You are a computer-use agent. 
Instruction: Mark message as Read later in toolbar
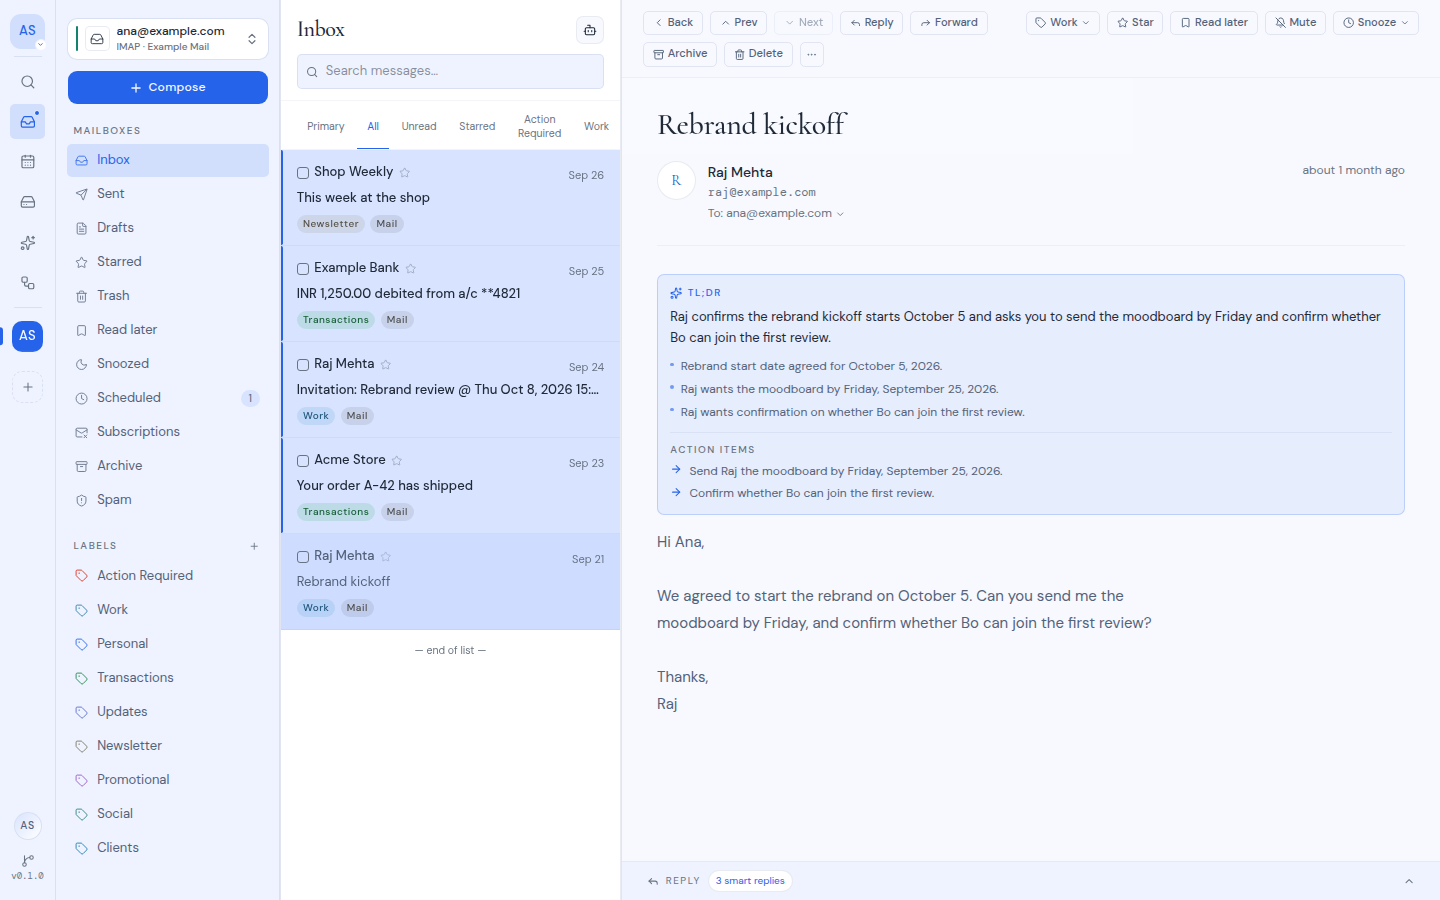click(1214, 23)
